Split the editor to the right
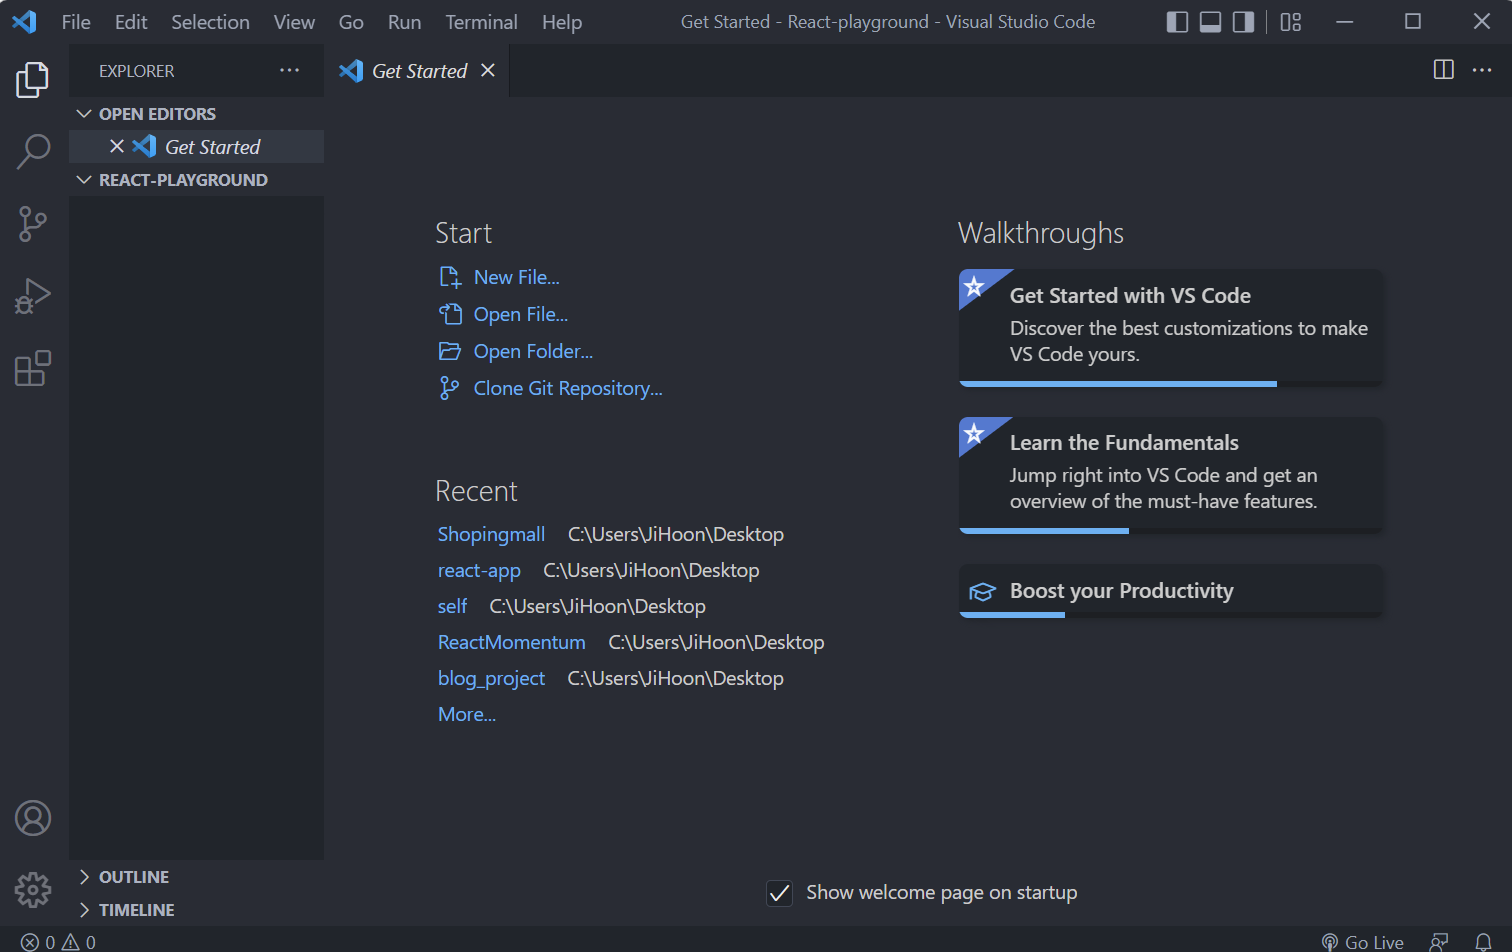1512x952 pixels. tap(1444, 69)
